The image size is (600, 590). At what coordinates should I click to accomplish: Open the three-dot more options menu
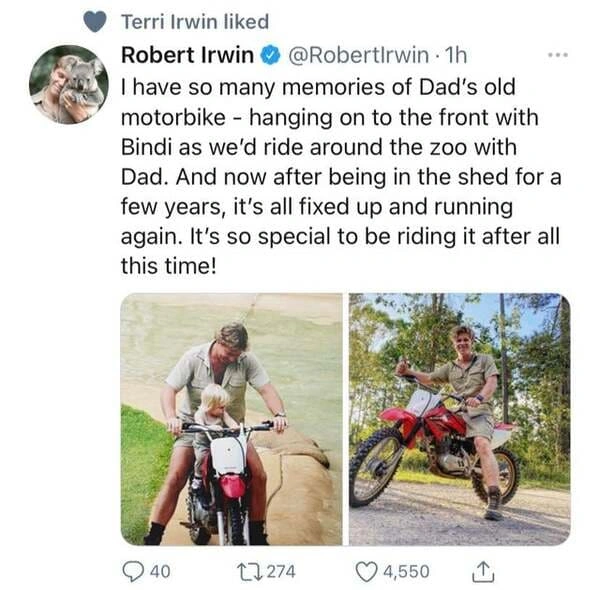point(556,56)
